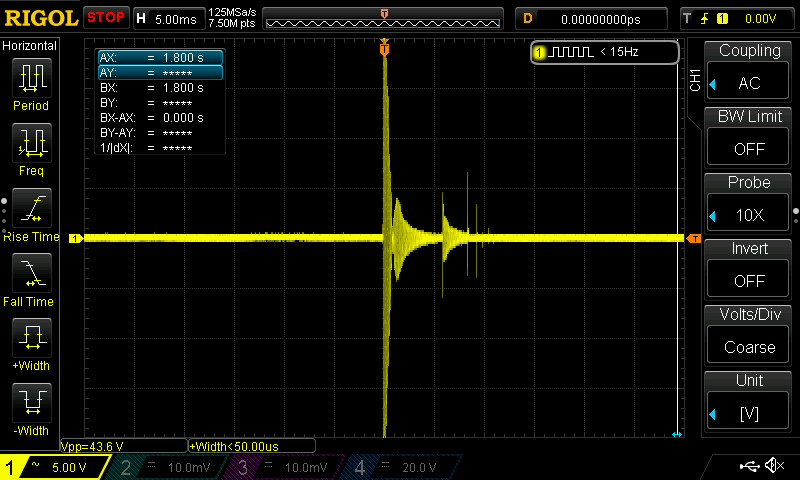This screenshot has height=480, width=800.
Task: Select the -Width measurement icon
Action: 32,402
